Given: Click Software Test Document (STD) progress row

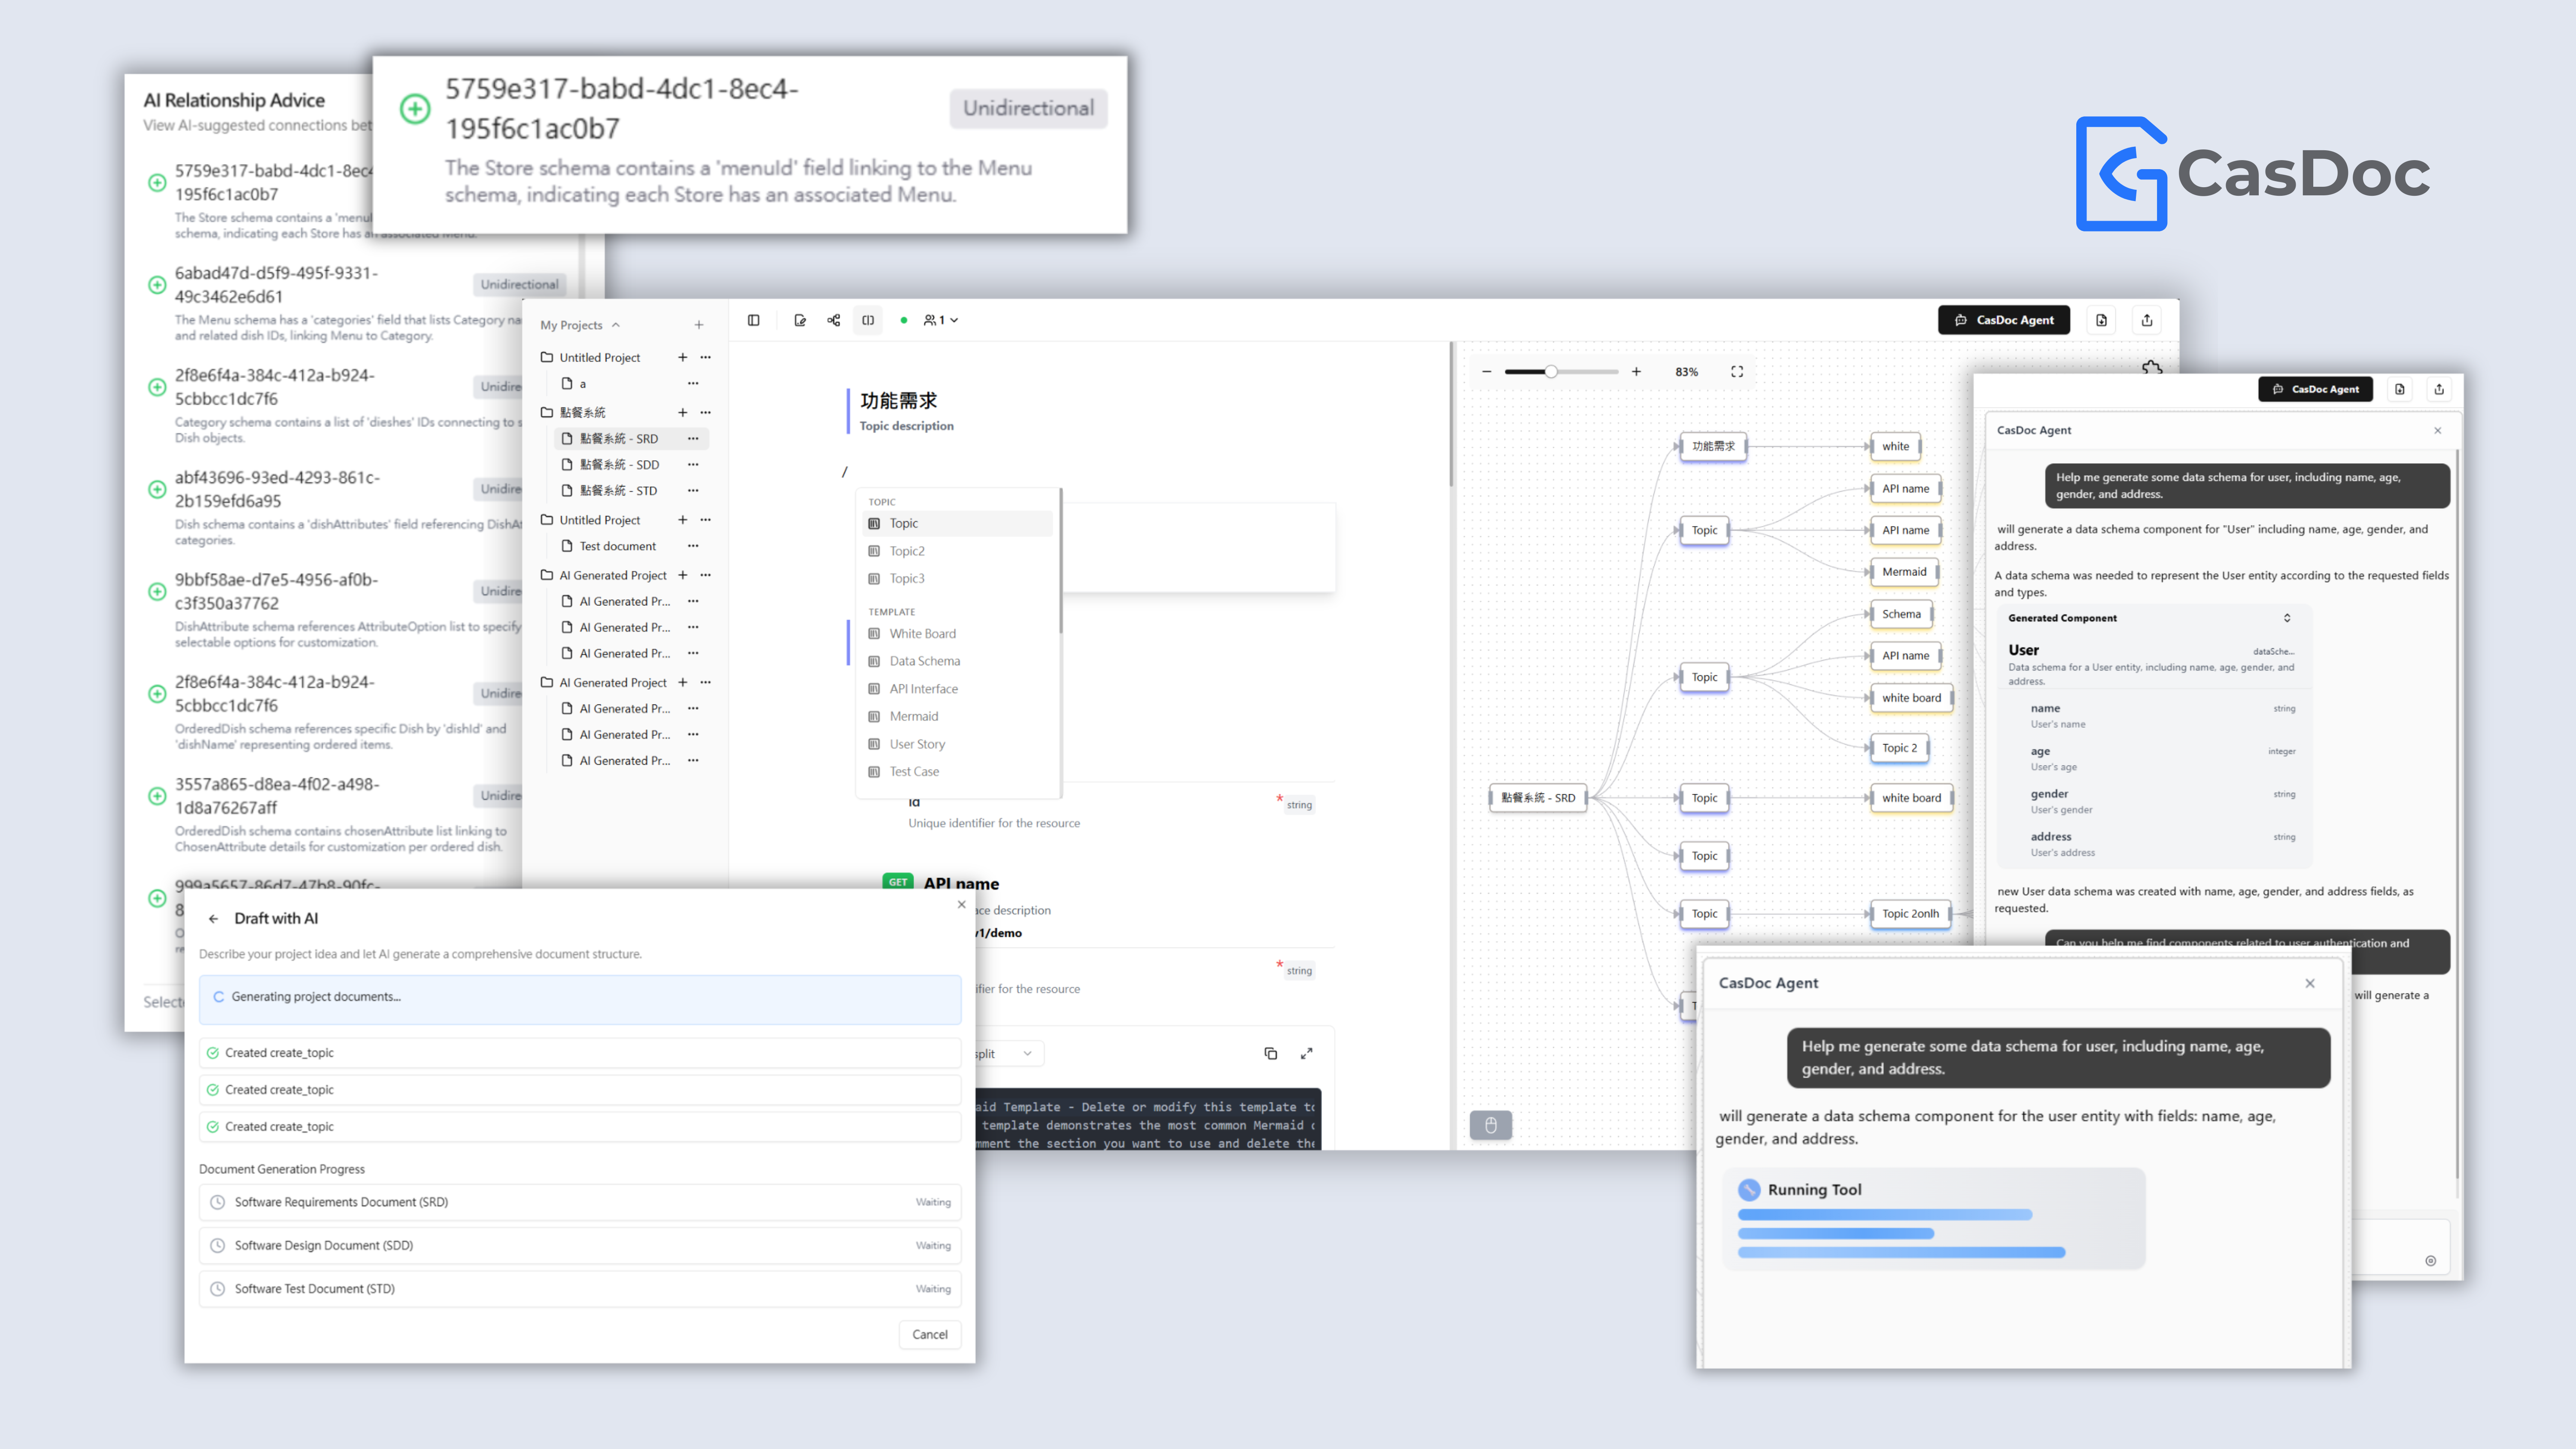Looking at the screenshot, I should [x=580, y=1289].
